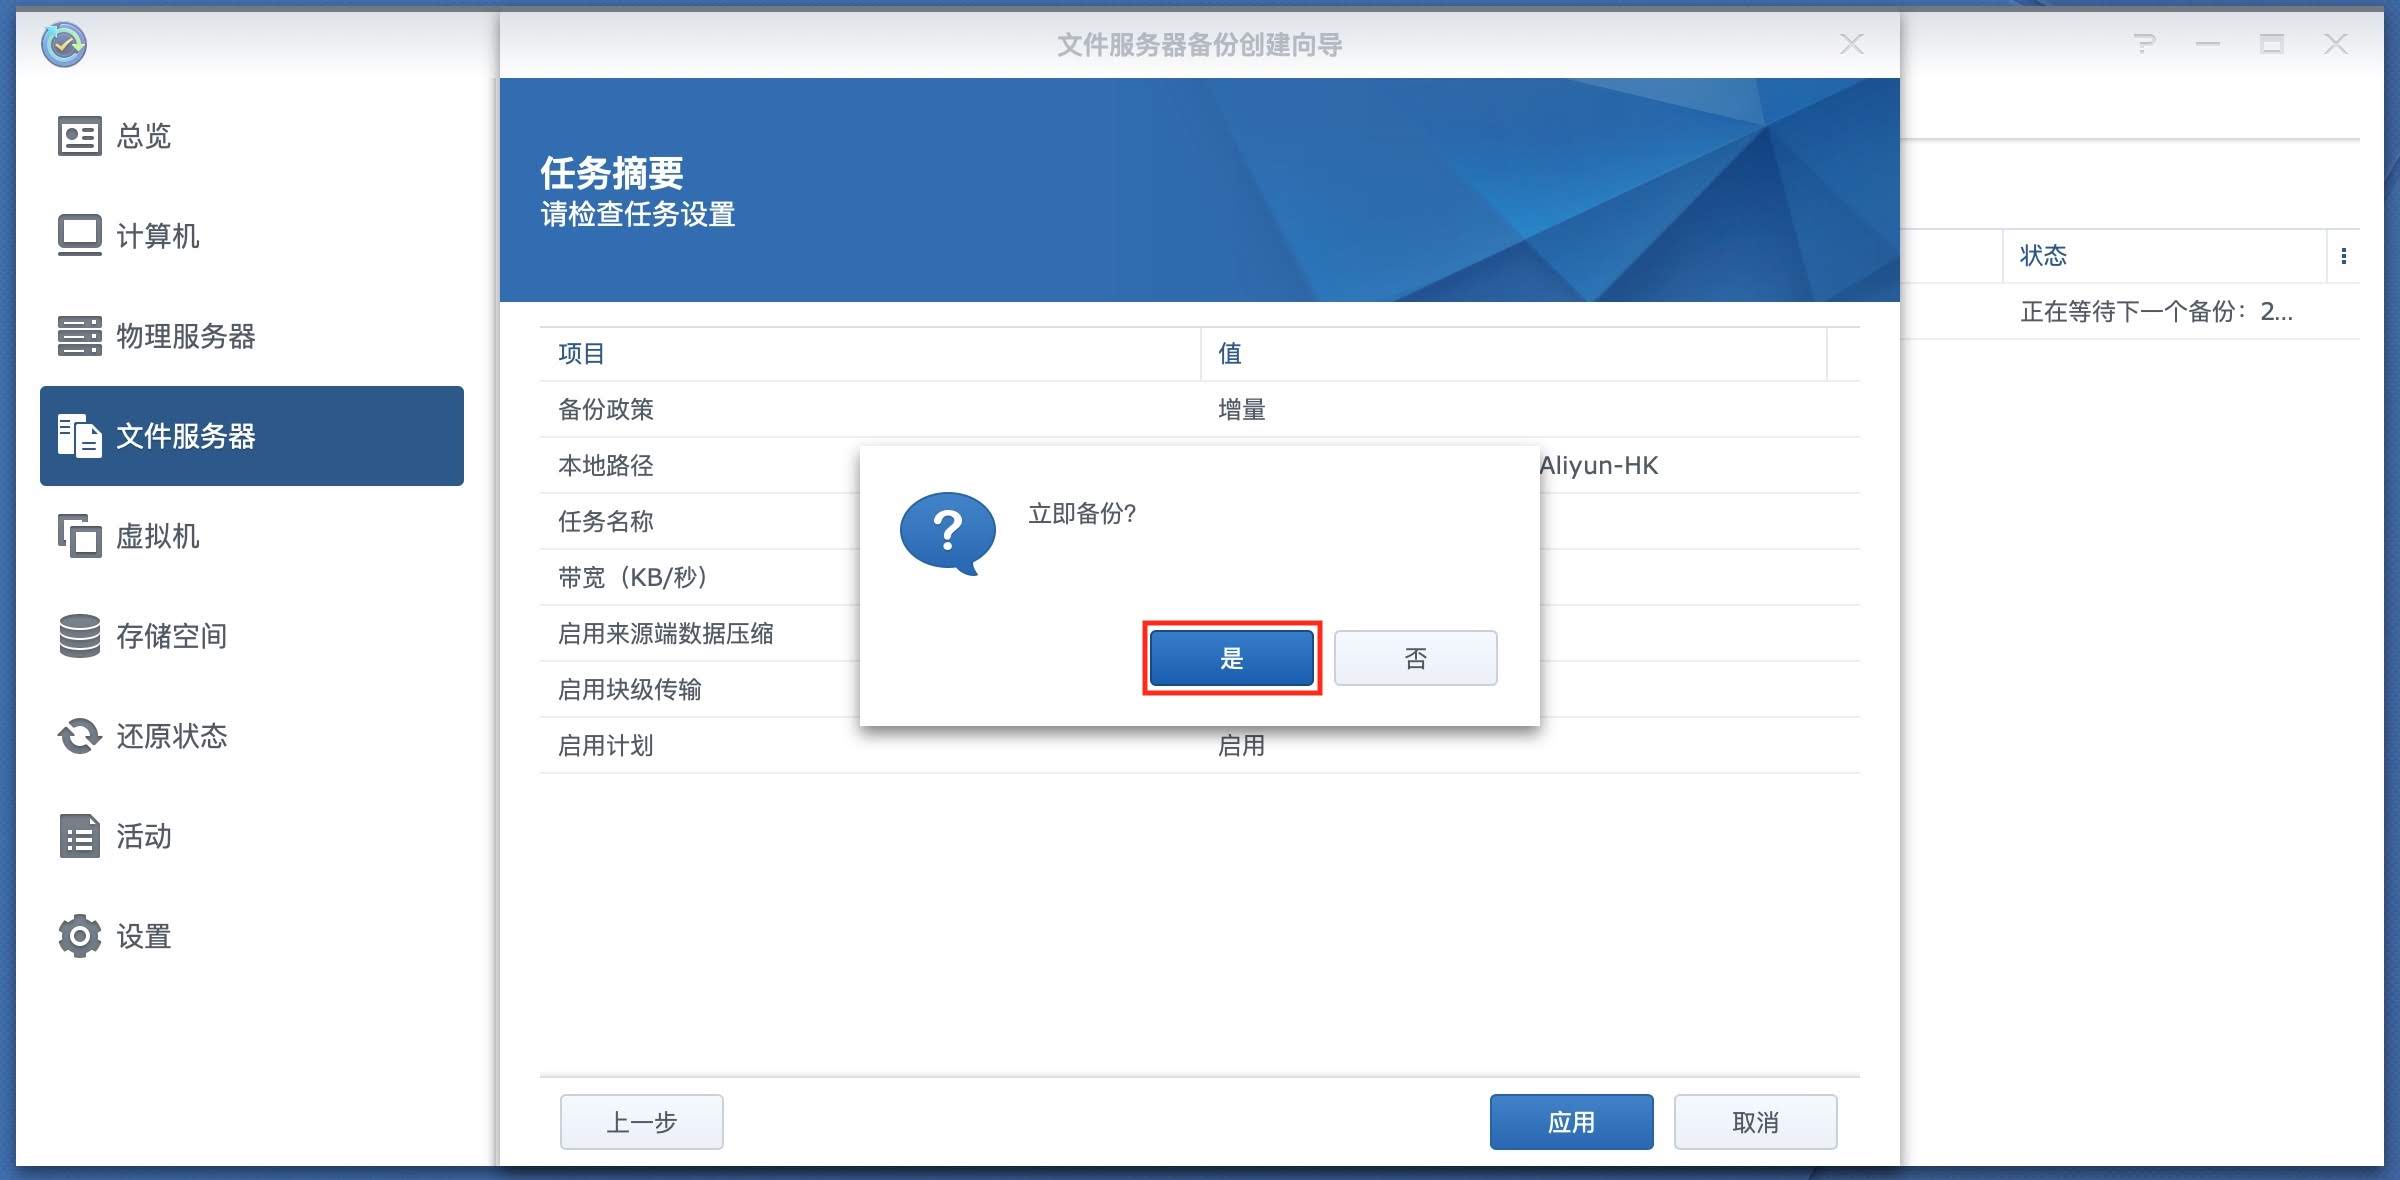This screenshot has height=1180, width=2400.
Task: Open the 活动 activity list icon
Action: coord(79,836)
